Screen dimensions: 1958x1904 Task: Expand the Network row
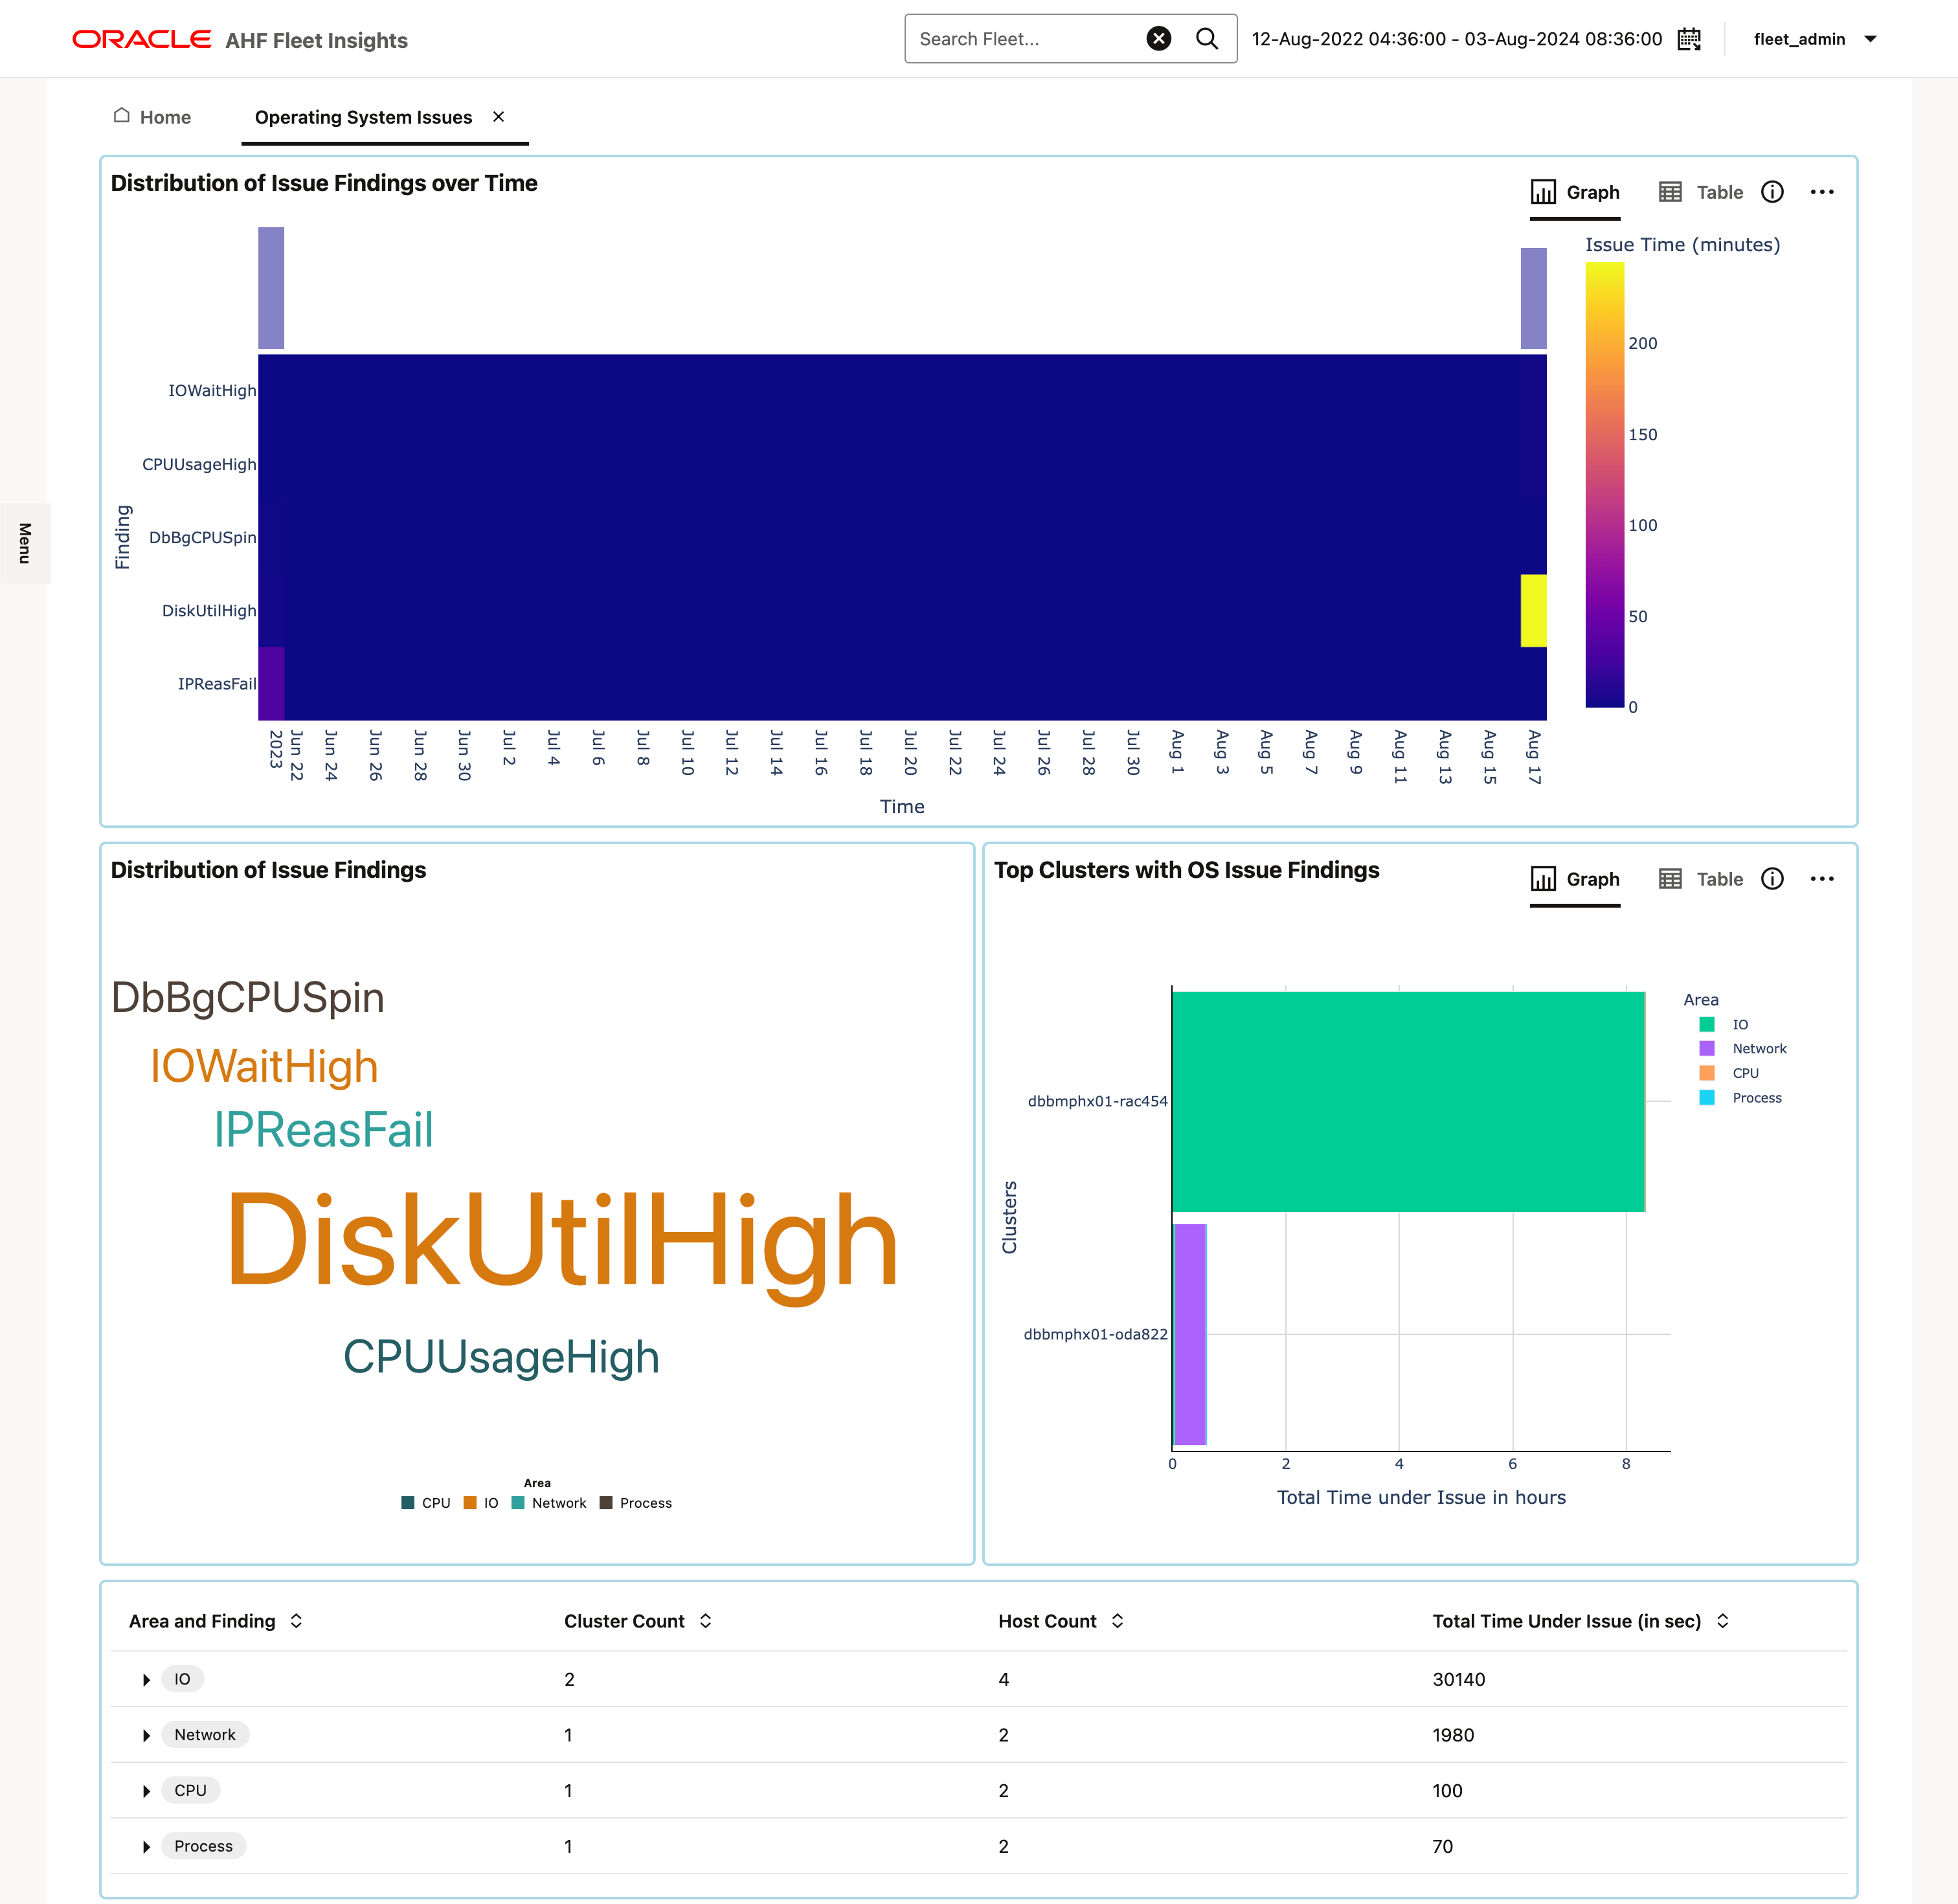pyautogui.click(x=146, y=1735)
